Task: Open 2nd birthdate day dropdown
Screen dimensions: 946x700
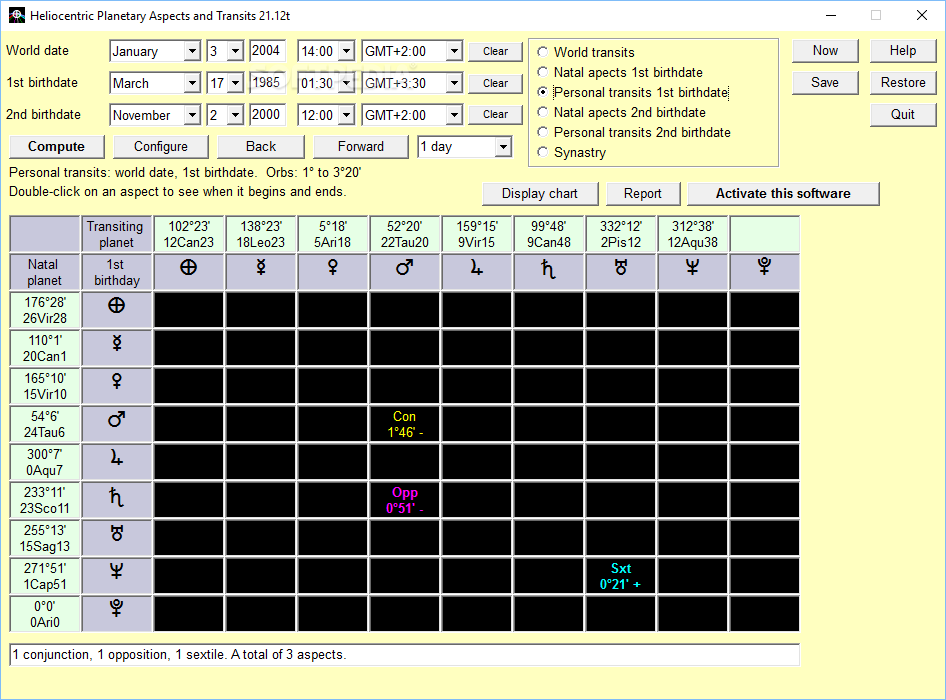Action: (235, 115)
